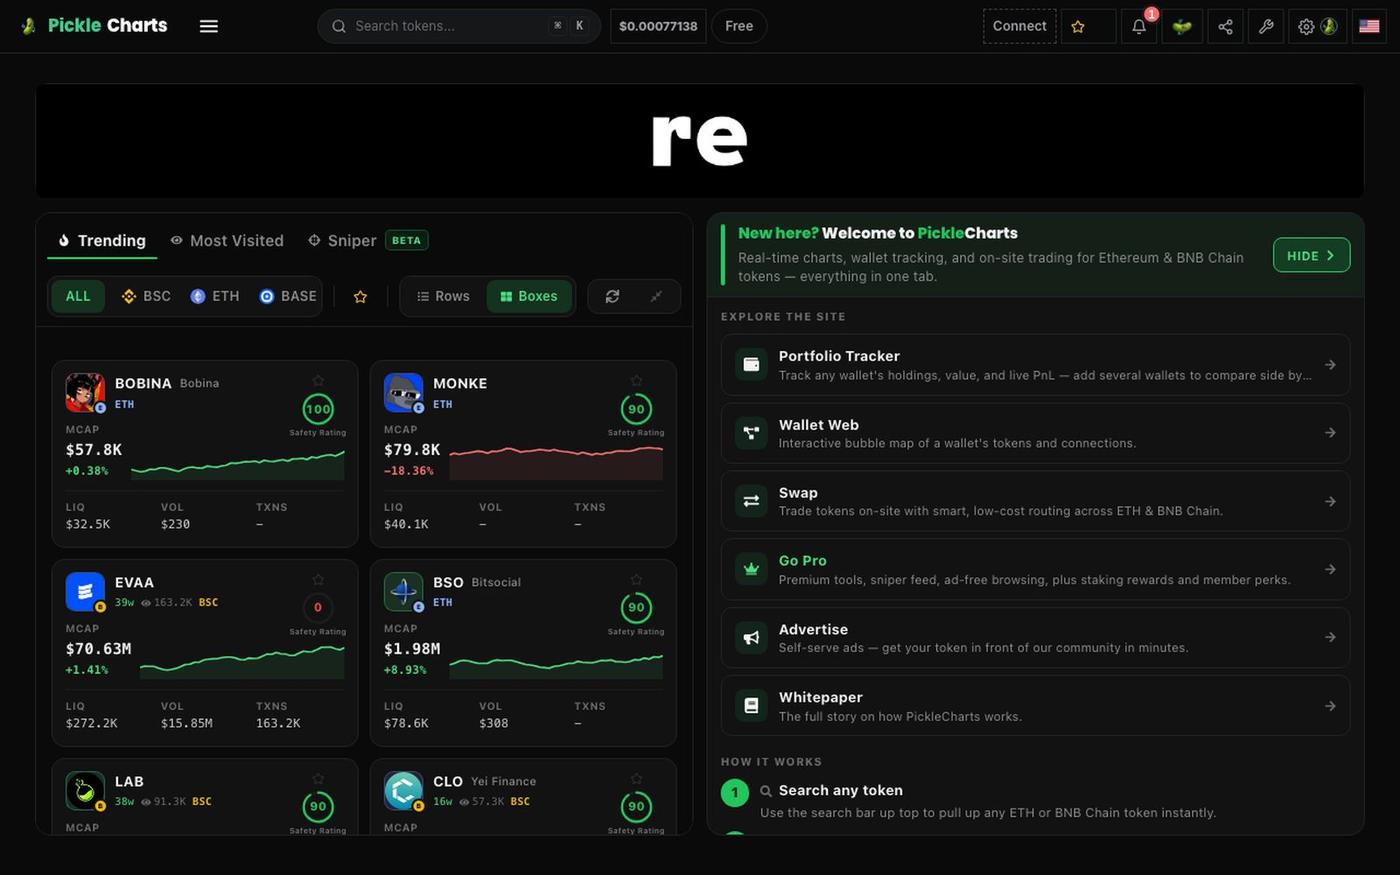This screenshot has height=875, width=1400.
Task: Click the $0.00077138 price button
Action: 658,26
